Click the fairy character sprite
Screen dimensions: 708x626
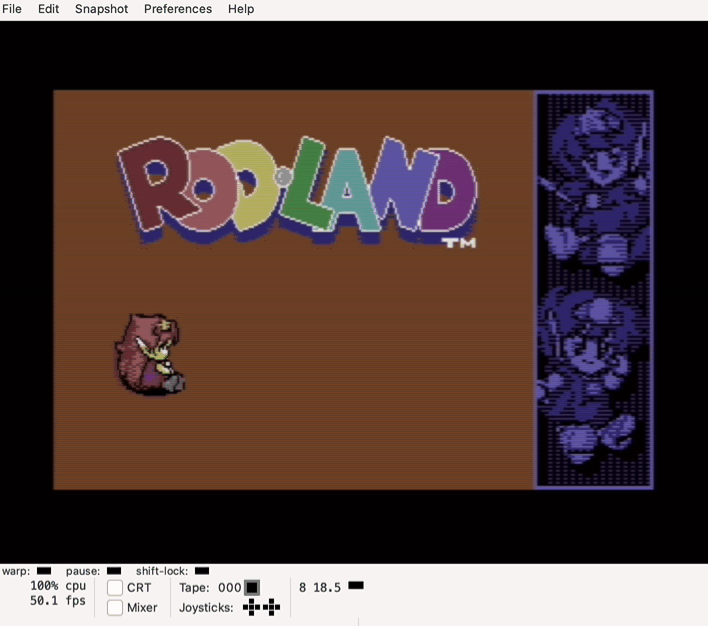[150, 354]
